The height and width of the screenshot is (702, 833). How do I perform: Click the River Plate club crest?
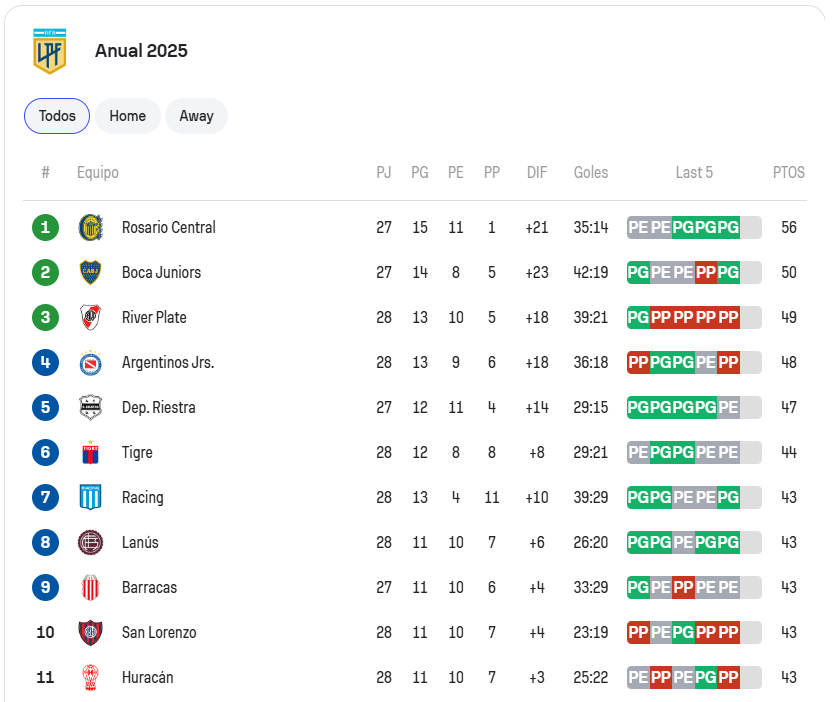click(90, 317)
